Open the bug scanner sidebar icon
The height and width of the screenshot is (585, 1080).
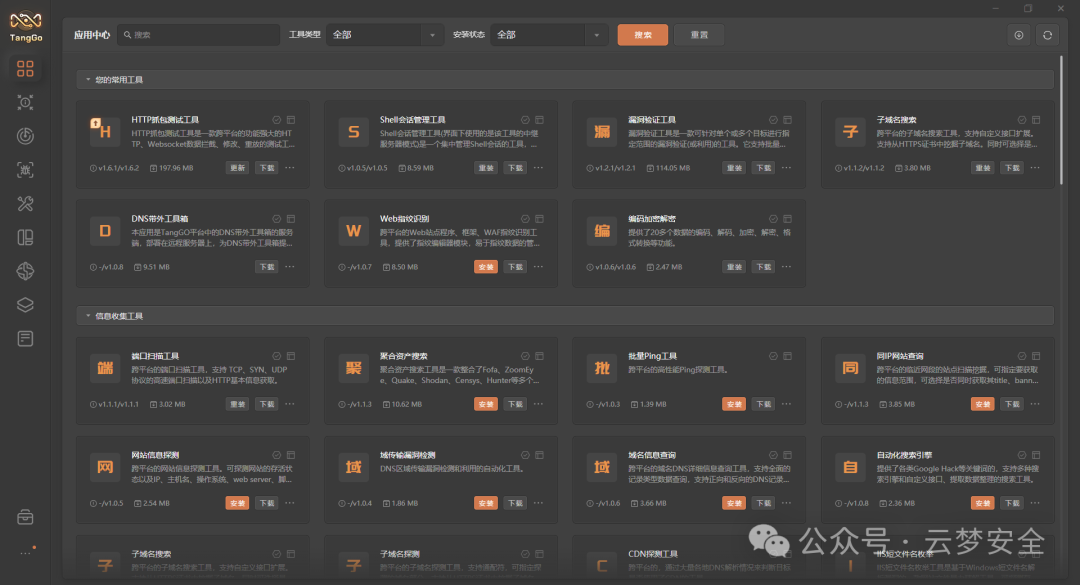[x=25, y=170]
